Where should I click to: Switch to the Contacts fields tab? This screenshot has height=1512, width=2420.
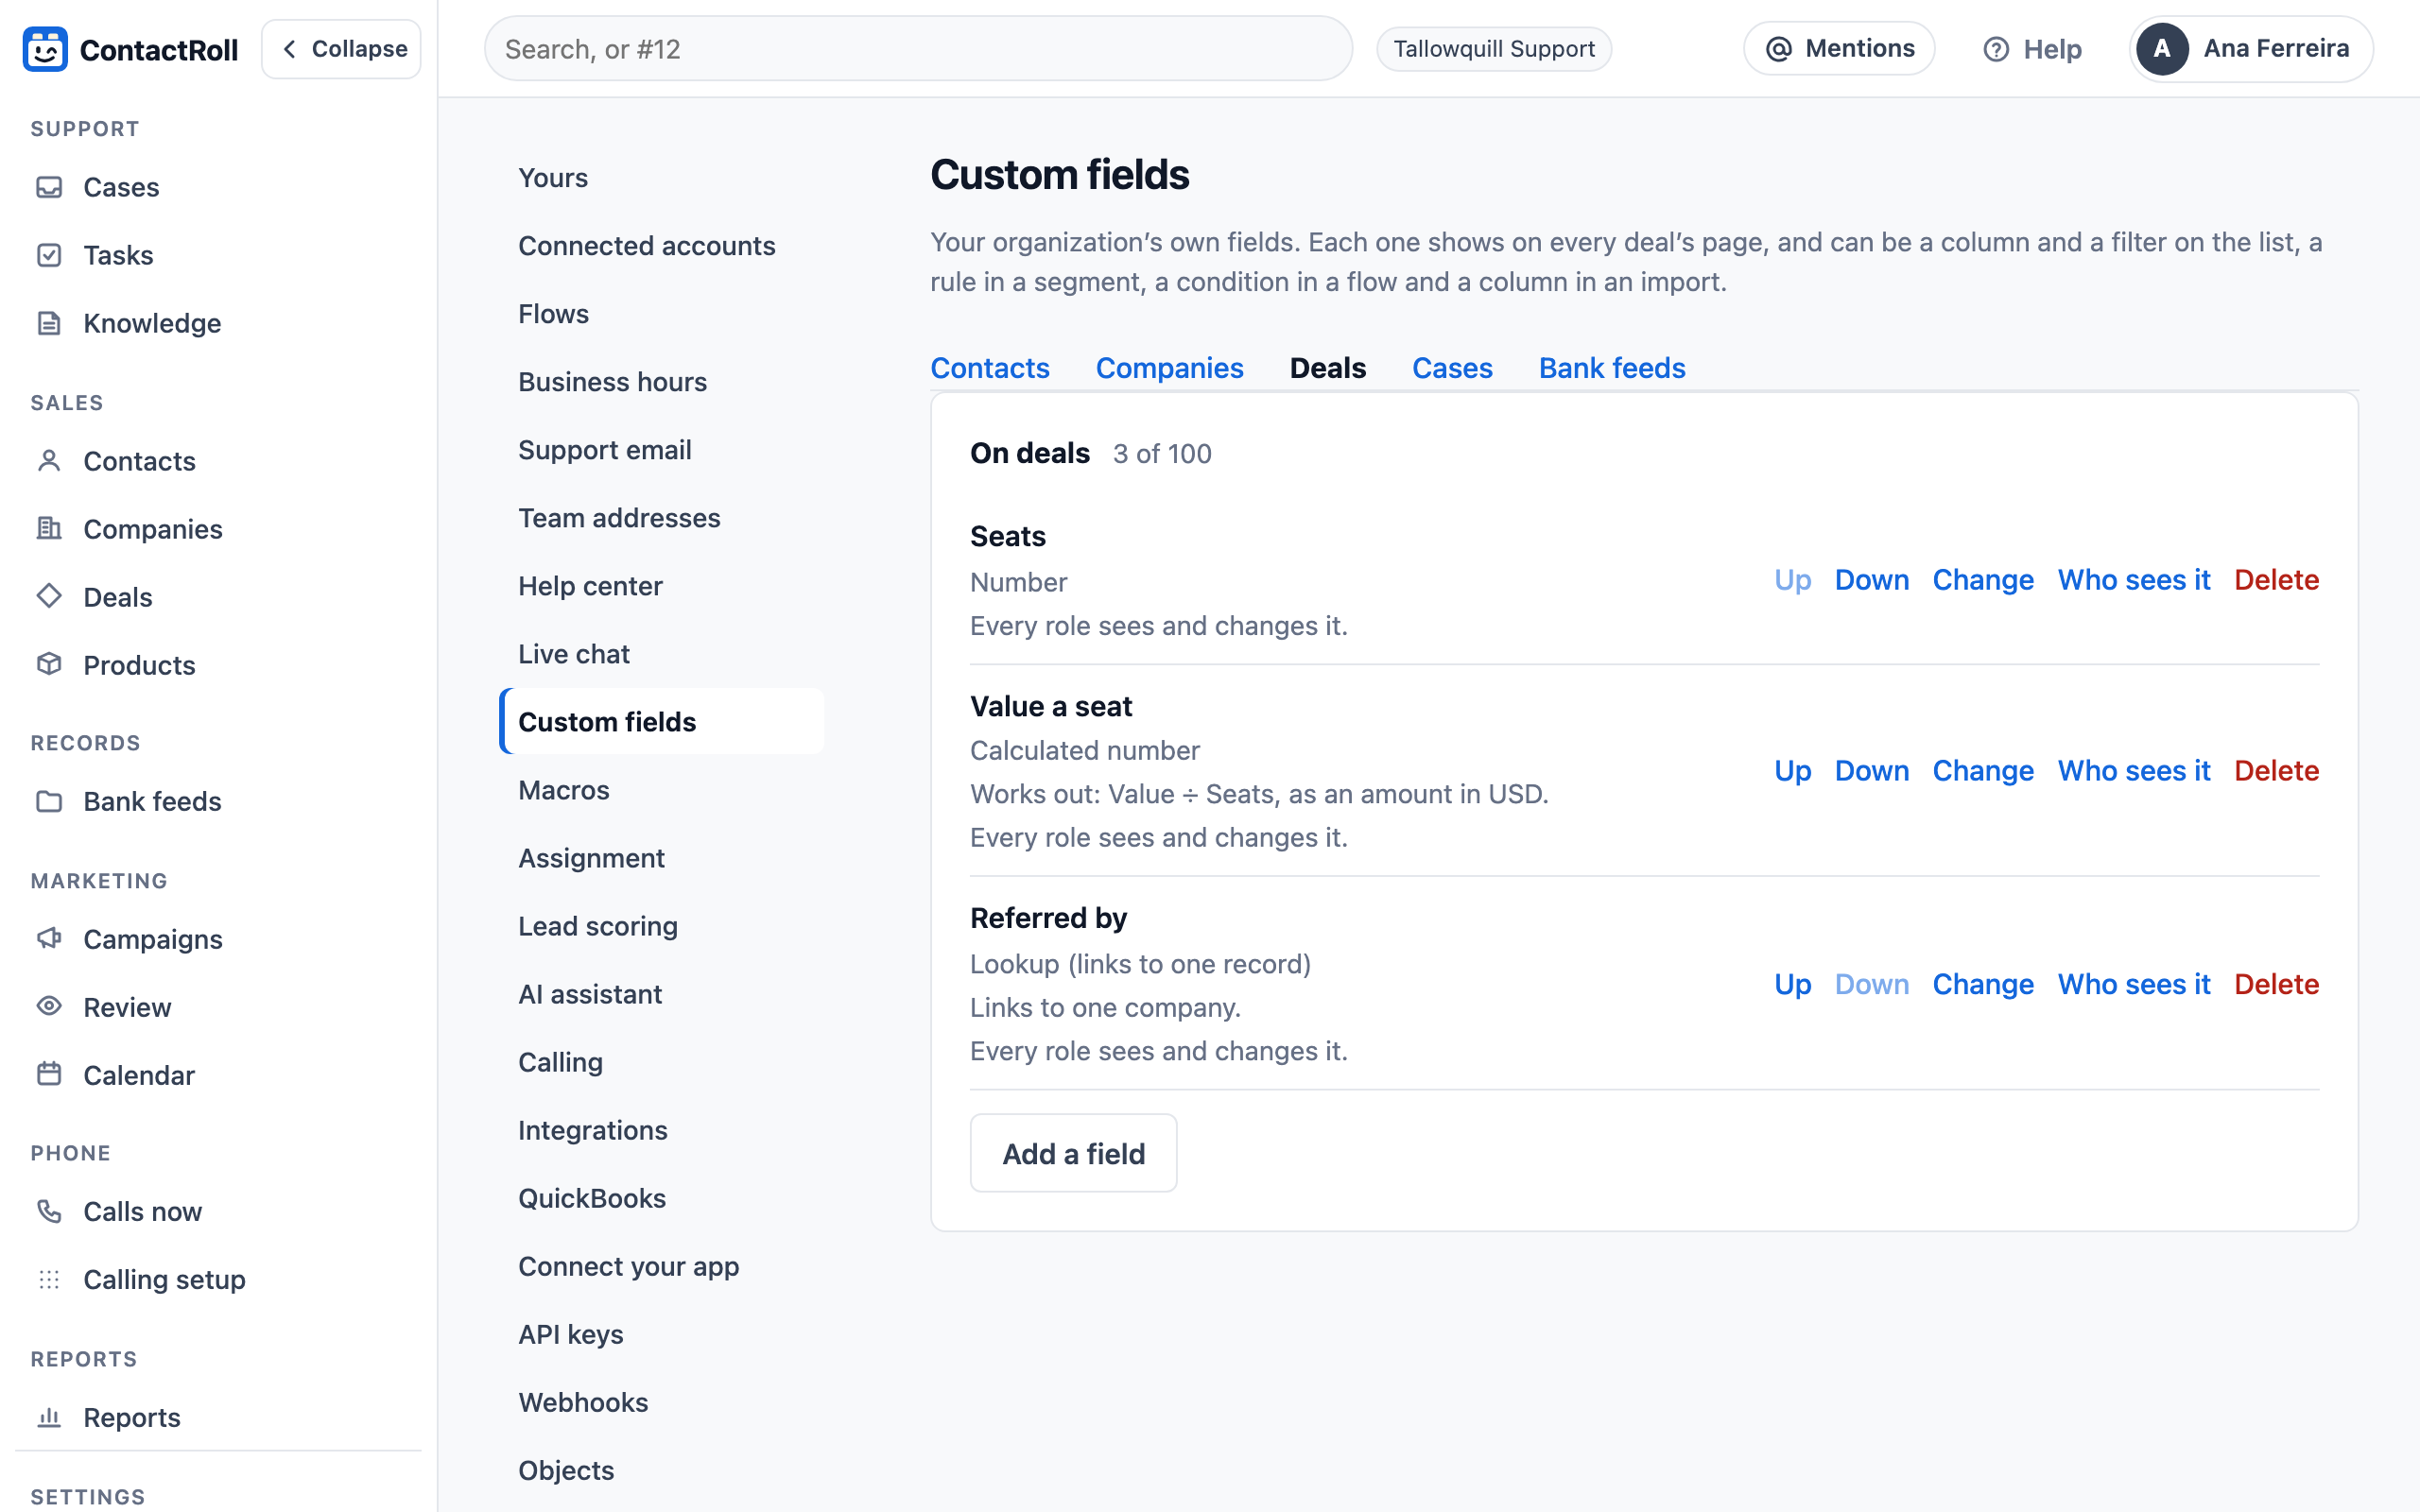[989, 368]
